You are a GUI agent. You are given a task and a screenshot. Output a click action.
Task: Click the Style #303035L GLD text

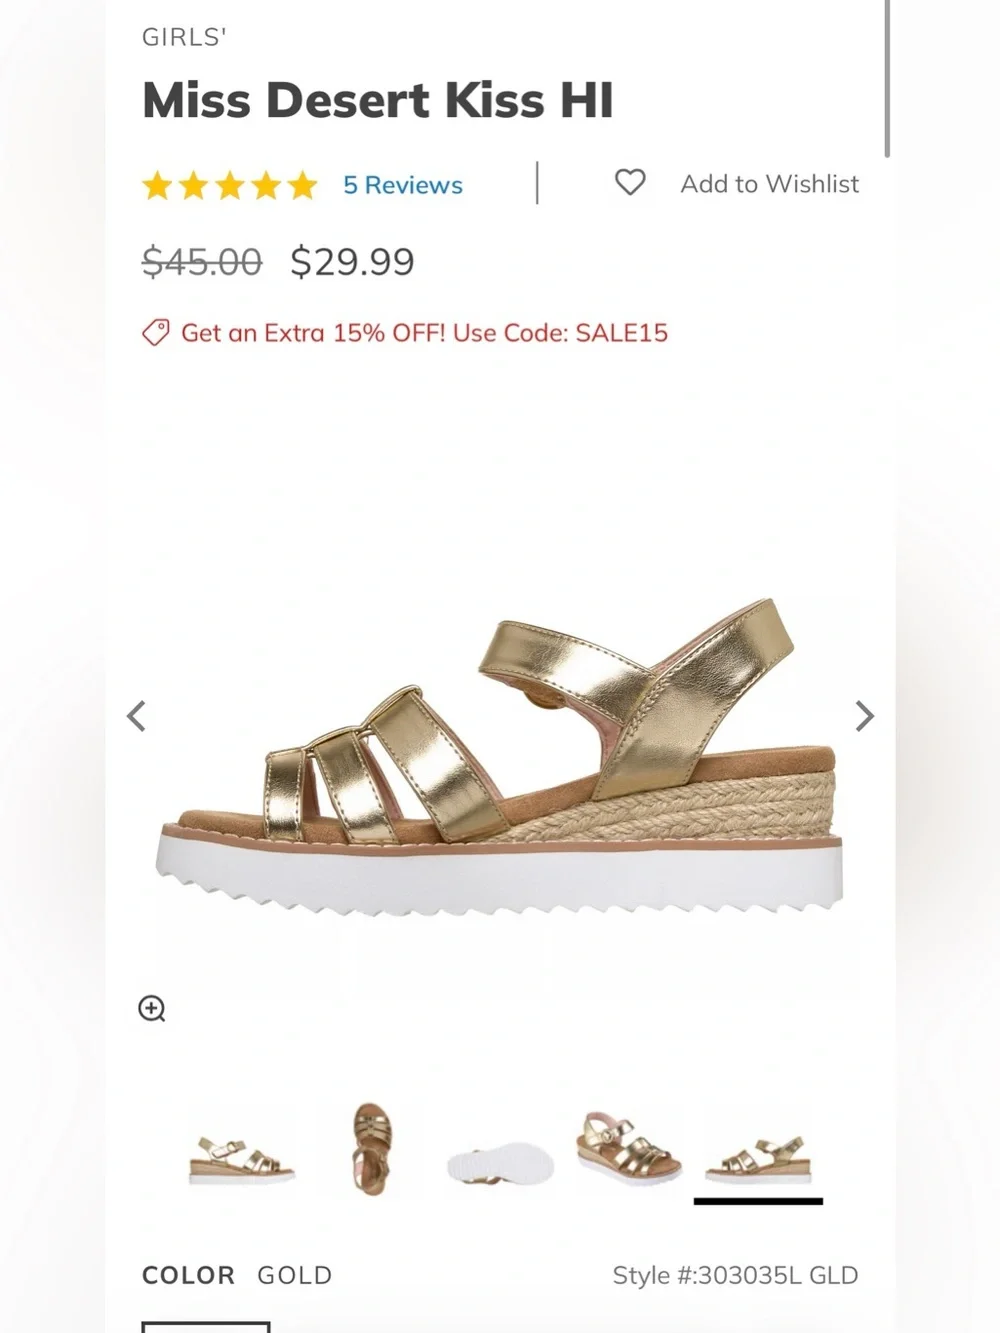pos(735,1275)
